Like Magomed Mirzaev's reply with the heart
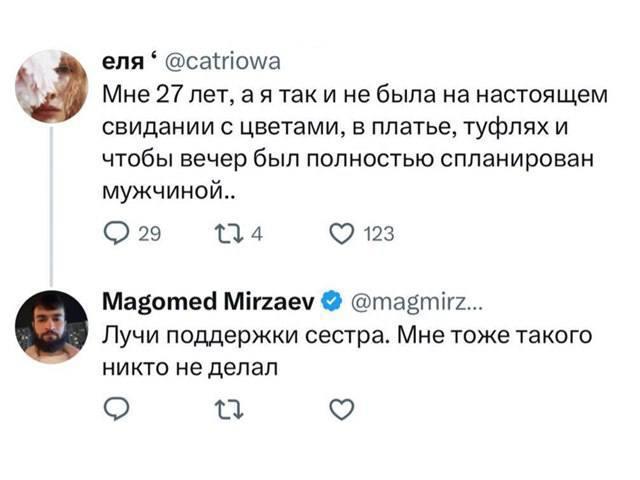 point(342,409)
